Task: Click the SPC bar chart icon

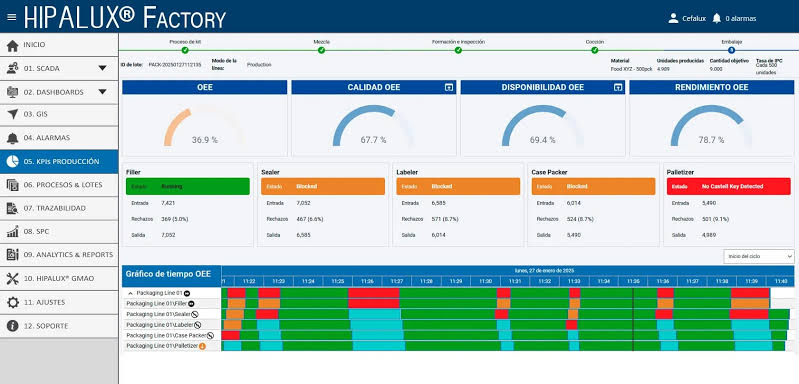Action: pos(13,232)
